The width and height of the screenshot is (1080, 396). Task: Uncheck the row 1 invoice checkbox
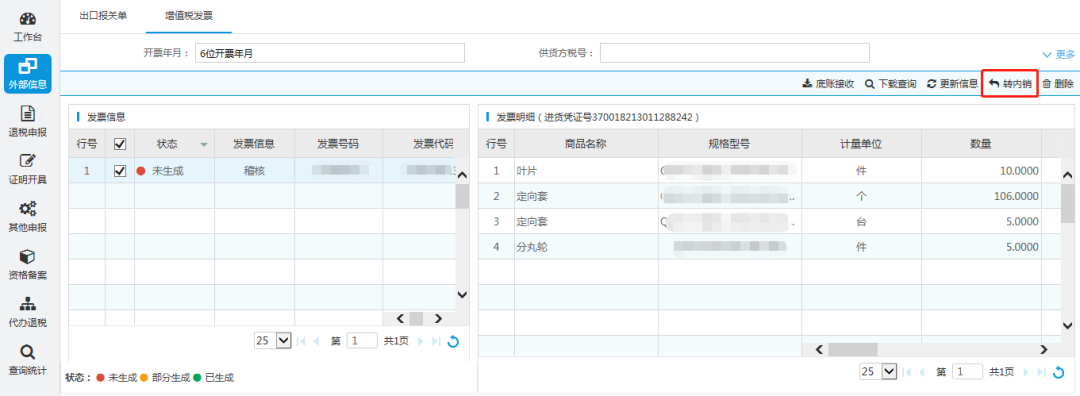coord(120,171)
